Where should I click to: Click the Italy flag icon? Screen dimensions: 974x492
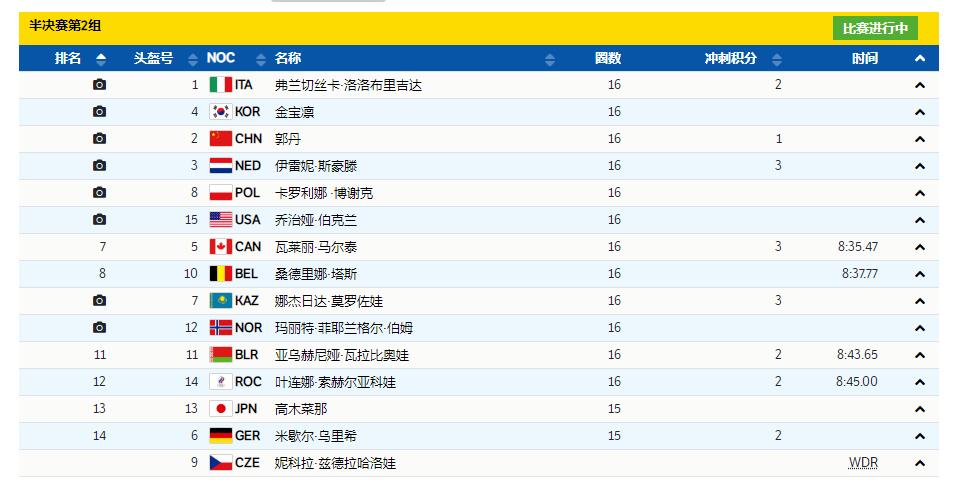pyautogui.click(x=221, y=84)
